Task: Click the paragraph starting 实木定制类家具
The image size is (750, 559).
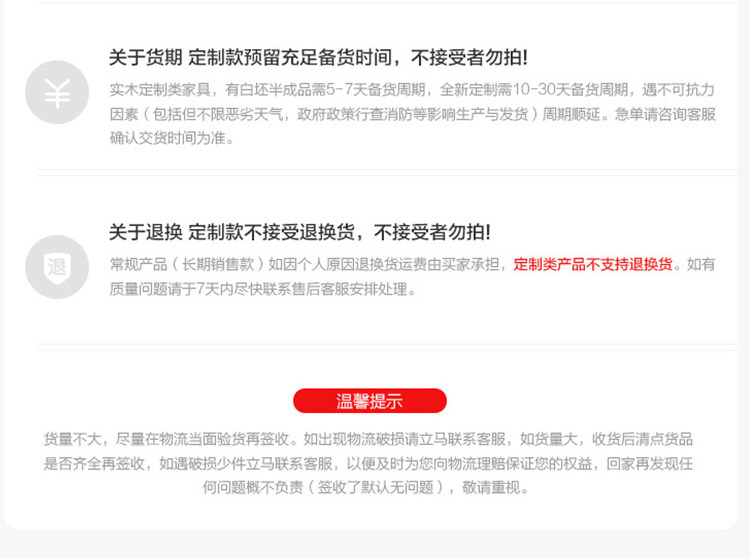Action: [412, 114]
